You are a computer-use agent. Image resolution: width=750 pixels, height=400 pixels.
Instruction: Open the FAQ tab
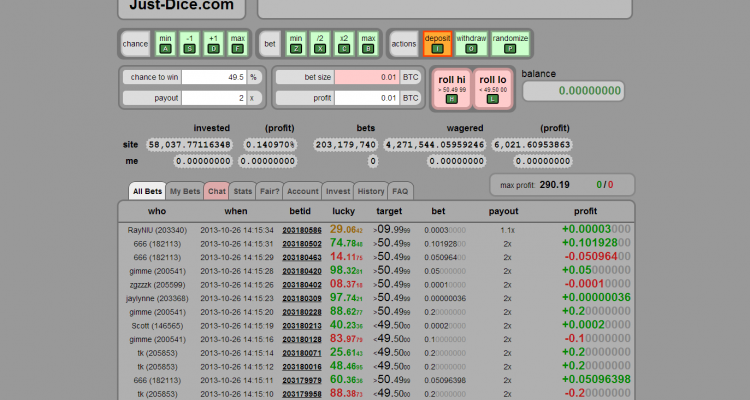[x=400, y=191]
